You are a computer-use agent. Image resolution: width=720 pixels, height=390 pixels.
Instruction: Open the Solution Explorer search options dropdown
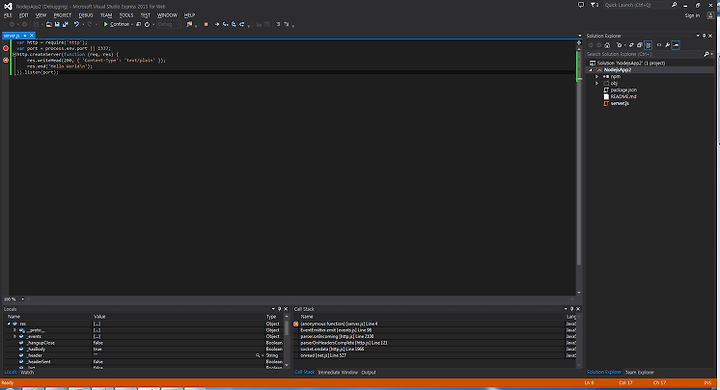711,54
